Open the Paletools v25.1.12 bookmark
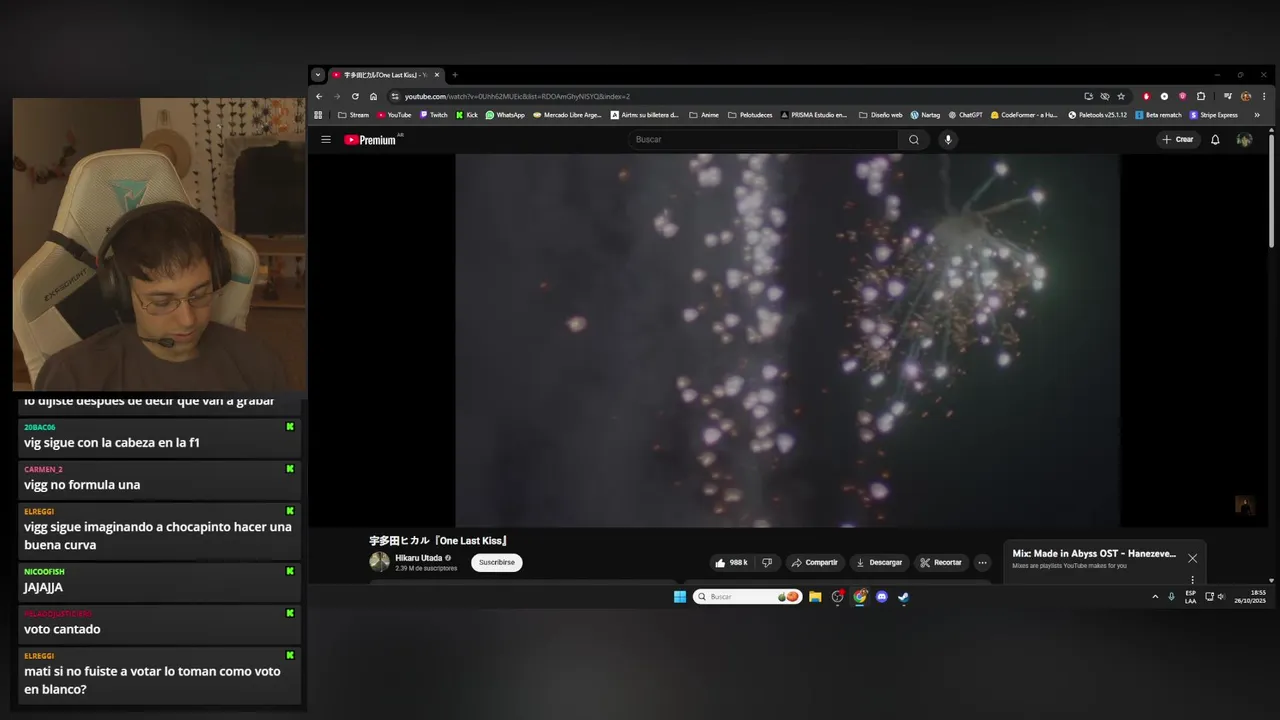The width and height of the screenshot is (1280, 720). [1097, 115]
